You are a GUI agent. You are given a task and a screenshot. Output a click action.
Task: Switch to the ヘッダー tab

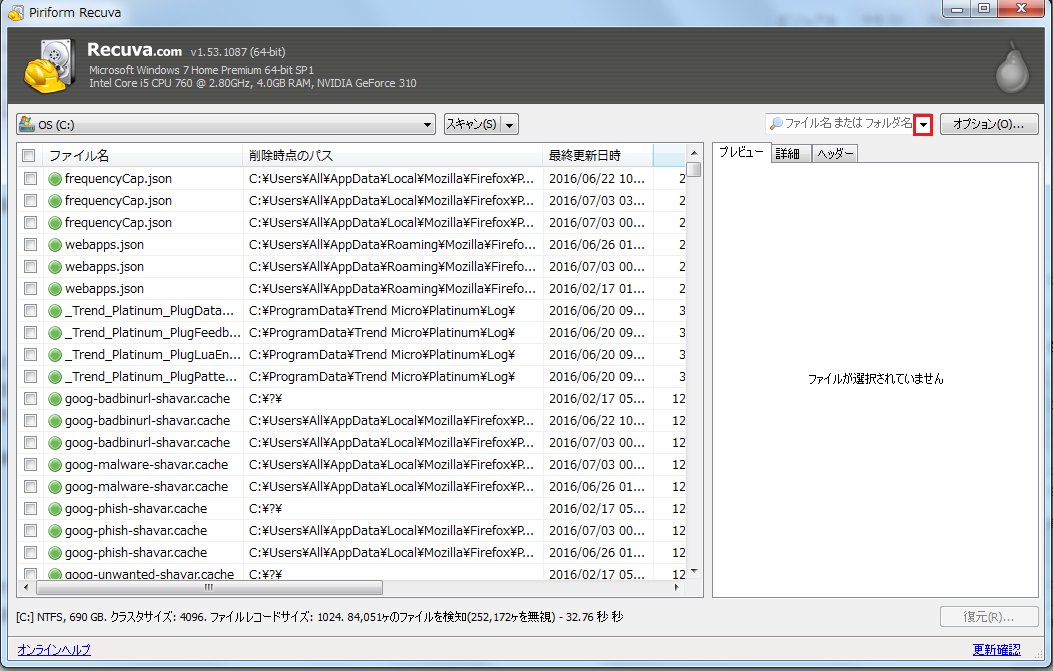coord(835,154)
